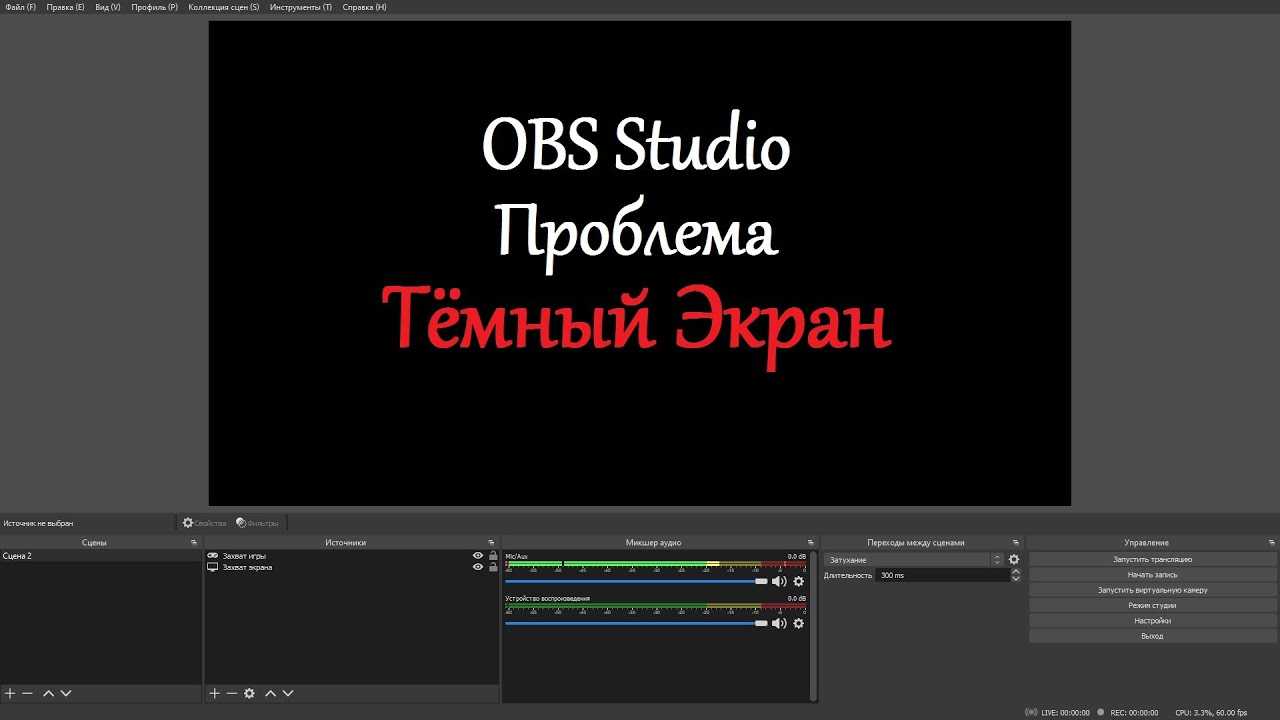
Task: Move the scene up in the Сцены list
Action: 48,693
